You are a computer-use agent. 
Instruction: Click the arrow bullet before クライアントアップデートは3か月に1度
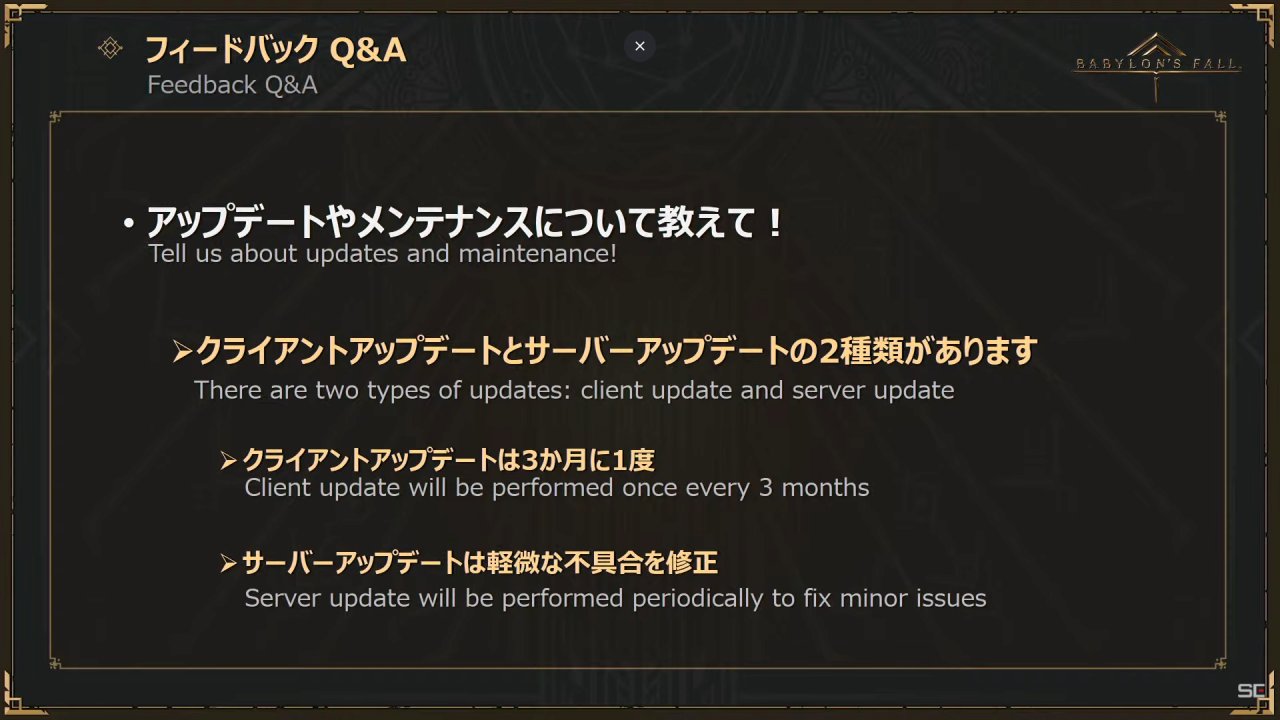[x=229, y=461]
